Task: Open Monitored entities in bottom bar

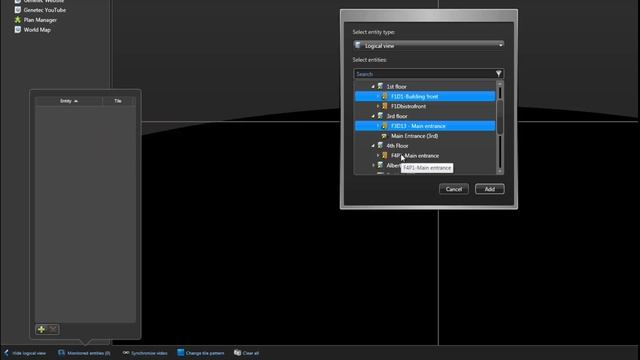Action: [x=84, y=353]
